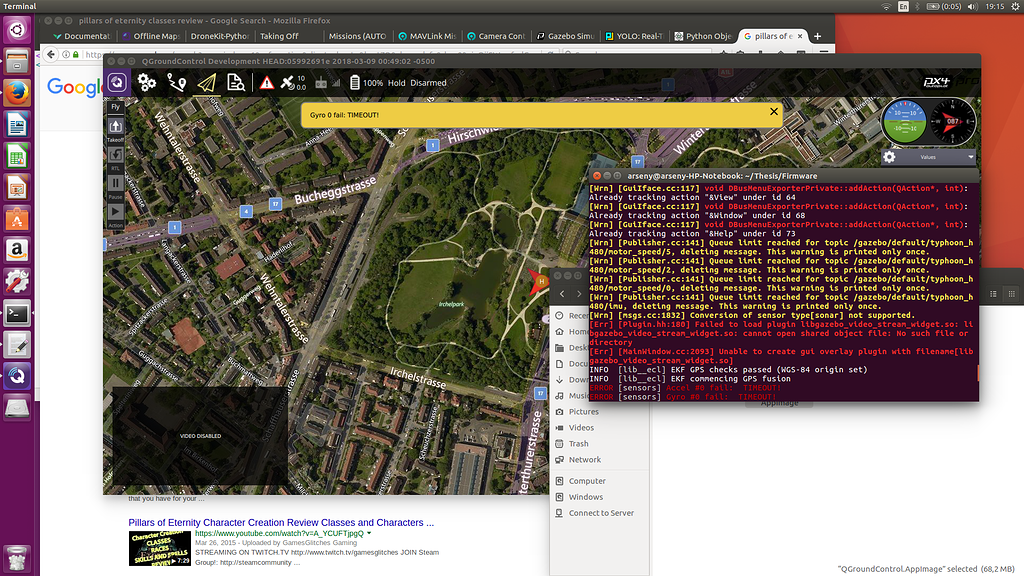This screenshot has height=576, width=1024.
Task: Open a new Firefox tab with plus button
Action: [817, 36]
